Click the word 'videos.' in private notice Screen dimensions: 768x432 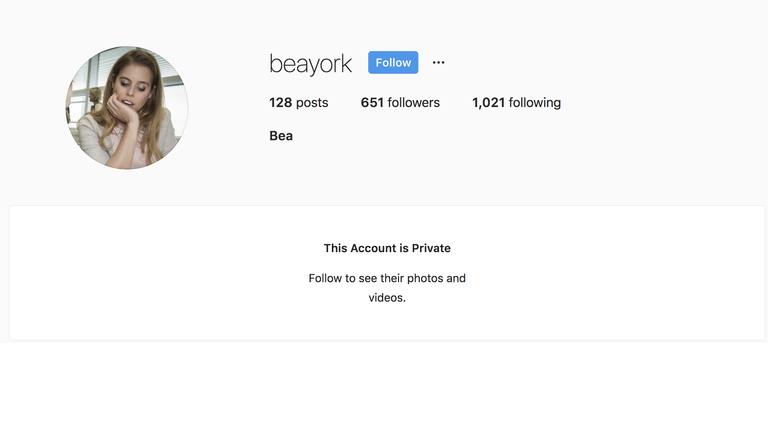pyautogui.click(x=387, y=298)
